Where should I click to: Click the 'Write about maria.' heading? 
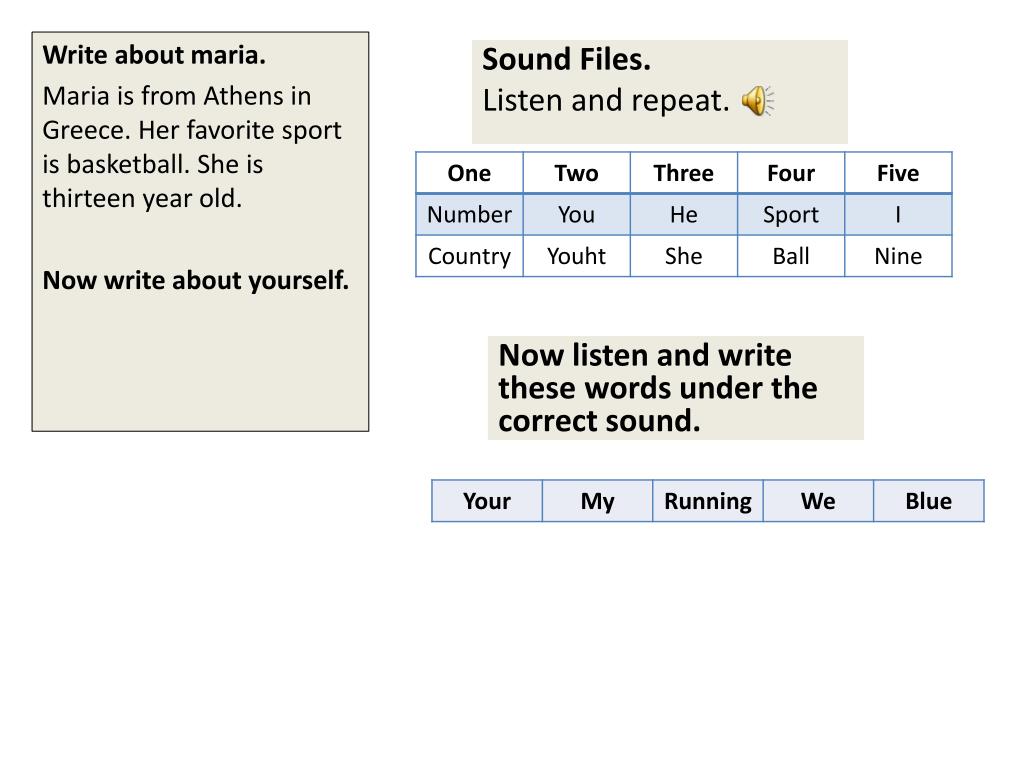[154, 56]
